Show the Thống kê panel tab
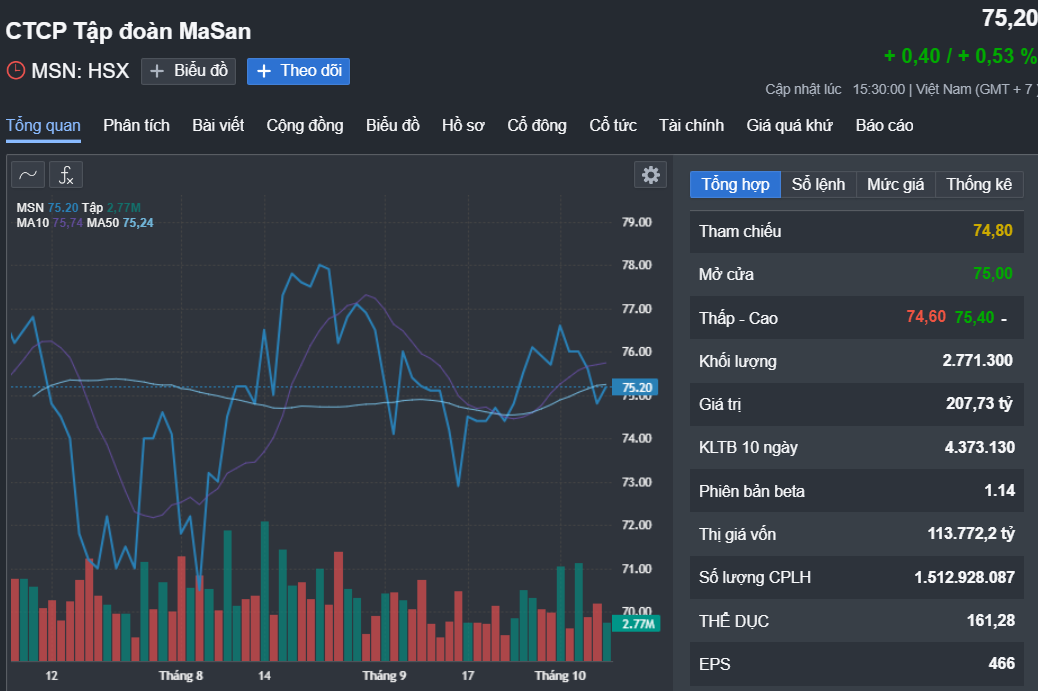 click(979, 184)
